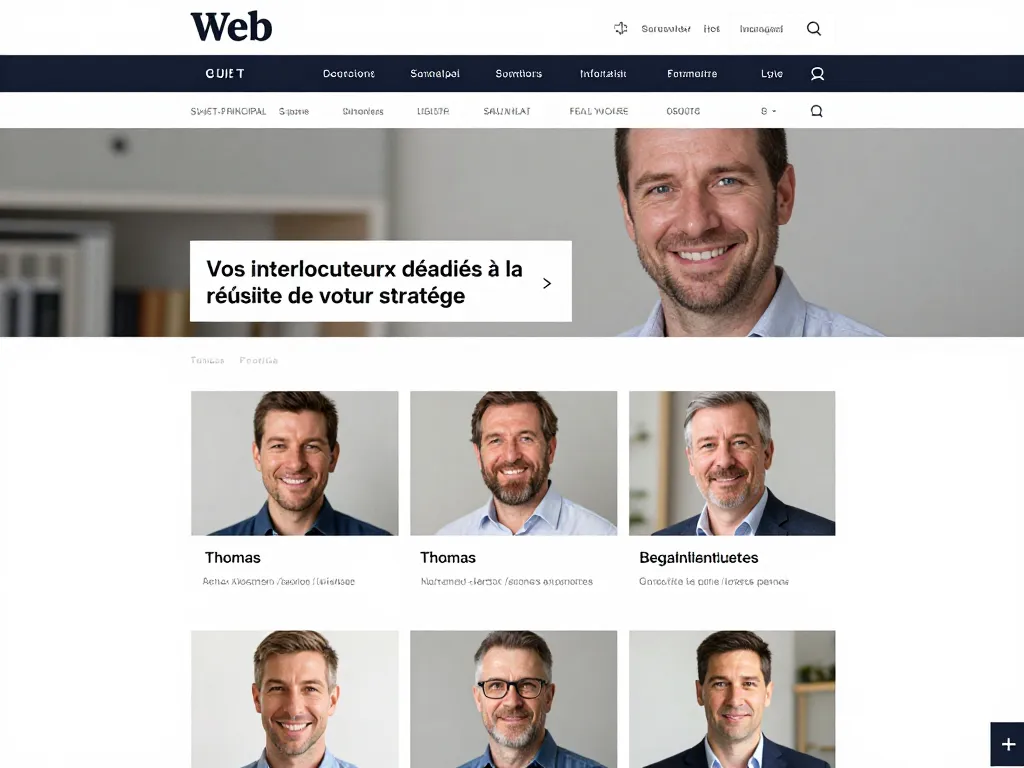
Task: Click the arrow in the hero banner
Action: click(x=547, y=283)
